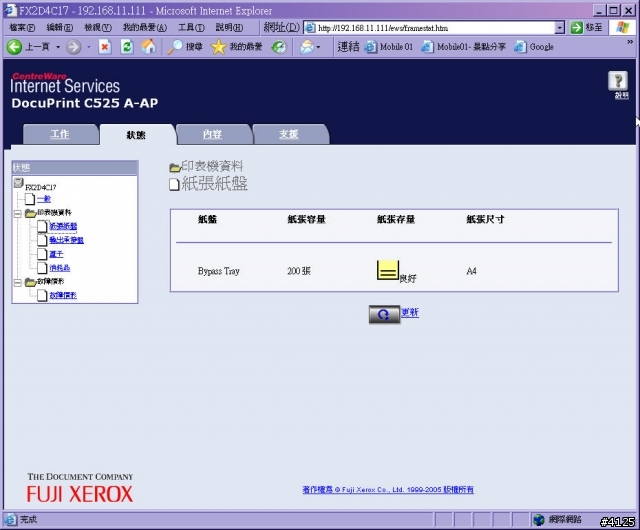Open Favorites via the star icon

218,47
